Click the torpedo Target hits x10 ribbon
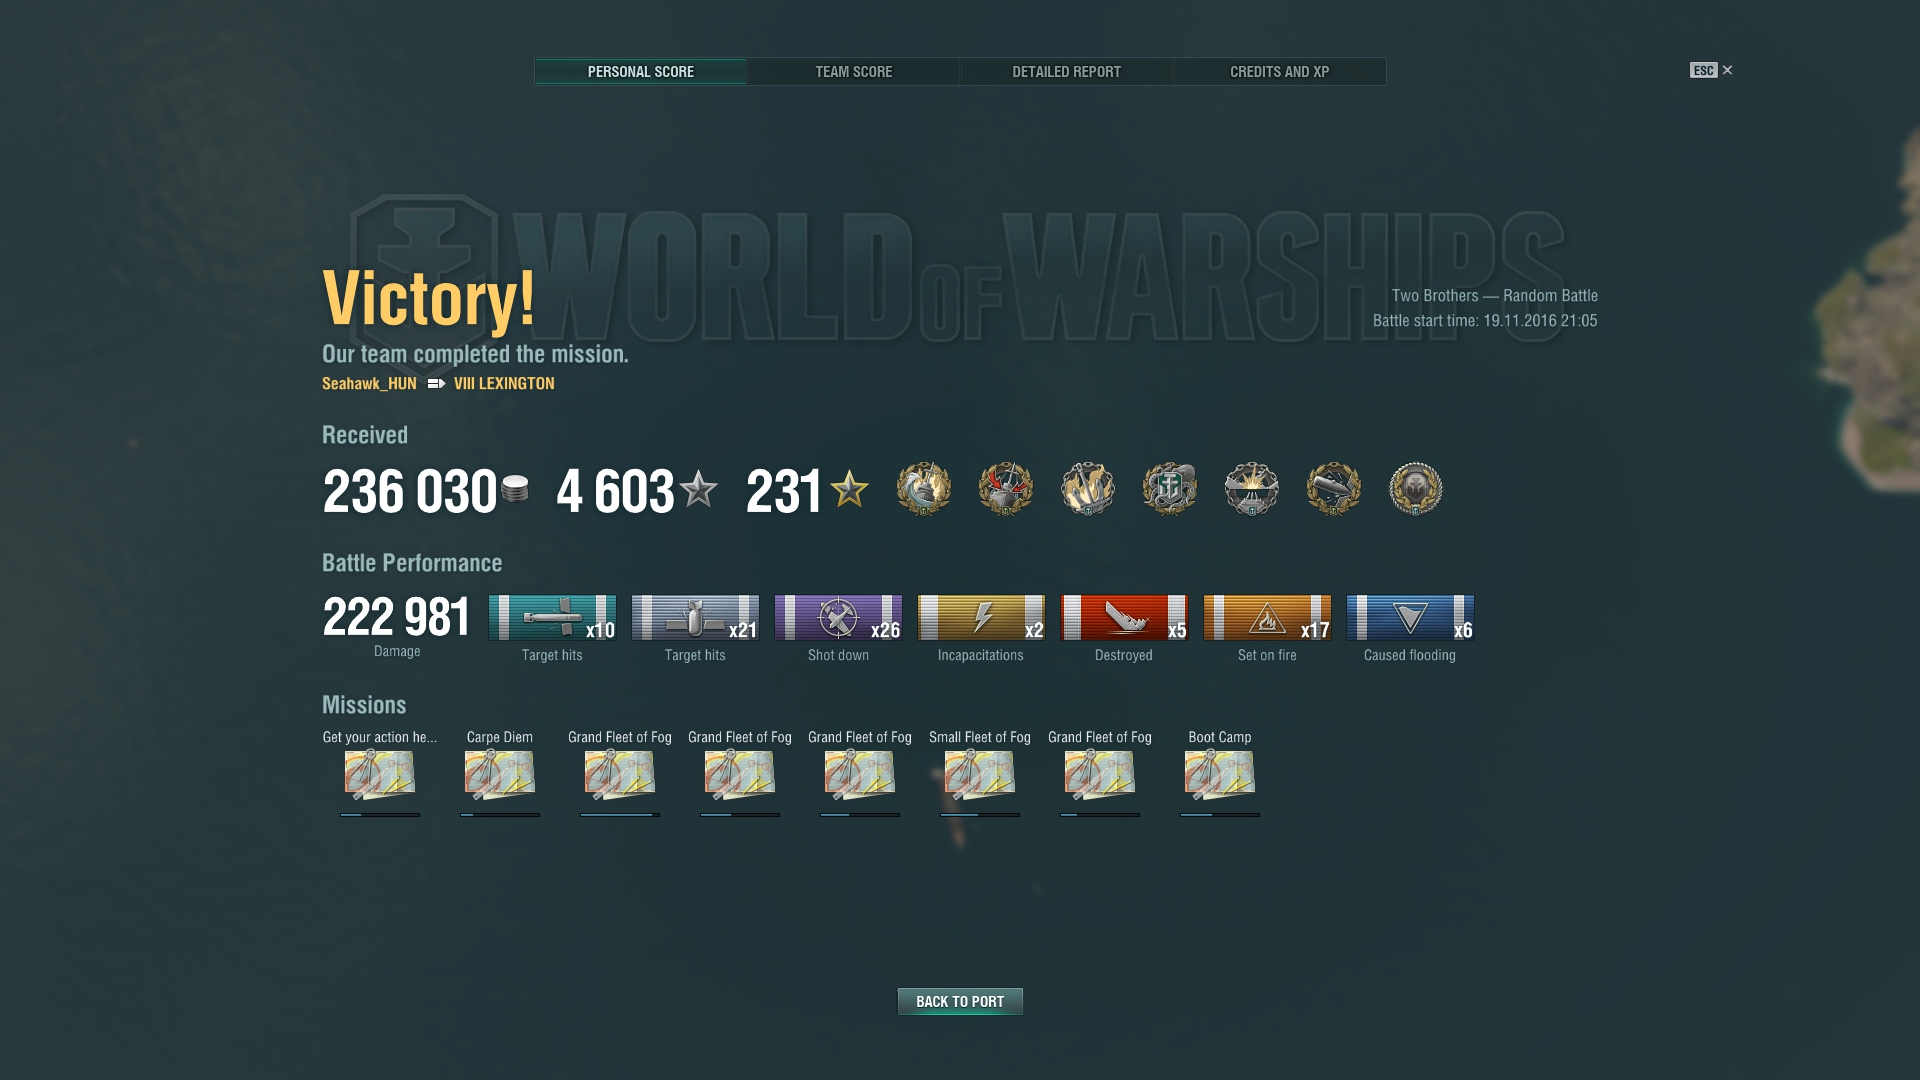Image resolution: width=1920 pixels, height=1080 pixels. (x=552, y=618)
